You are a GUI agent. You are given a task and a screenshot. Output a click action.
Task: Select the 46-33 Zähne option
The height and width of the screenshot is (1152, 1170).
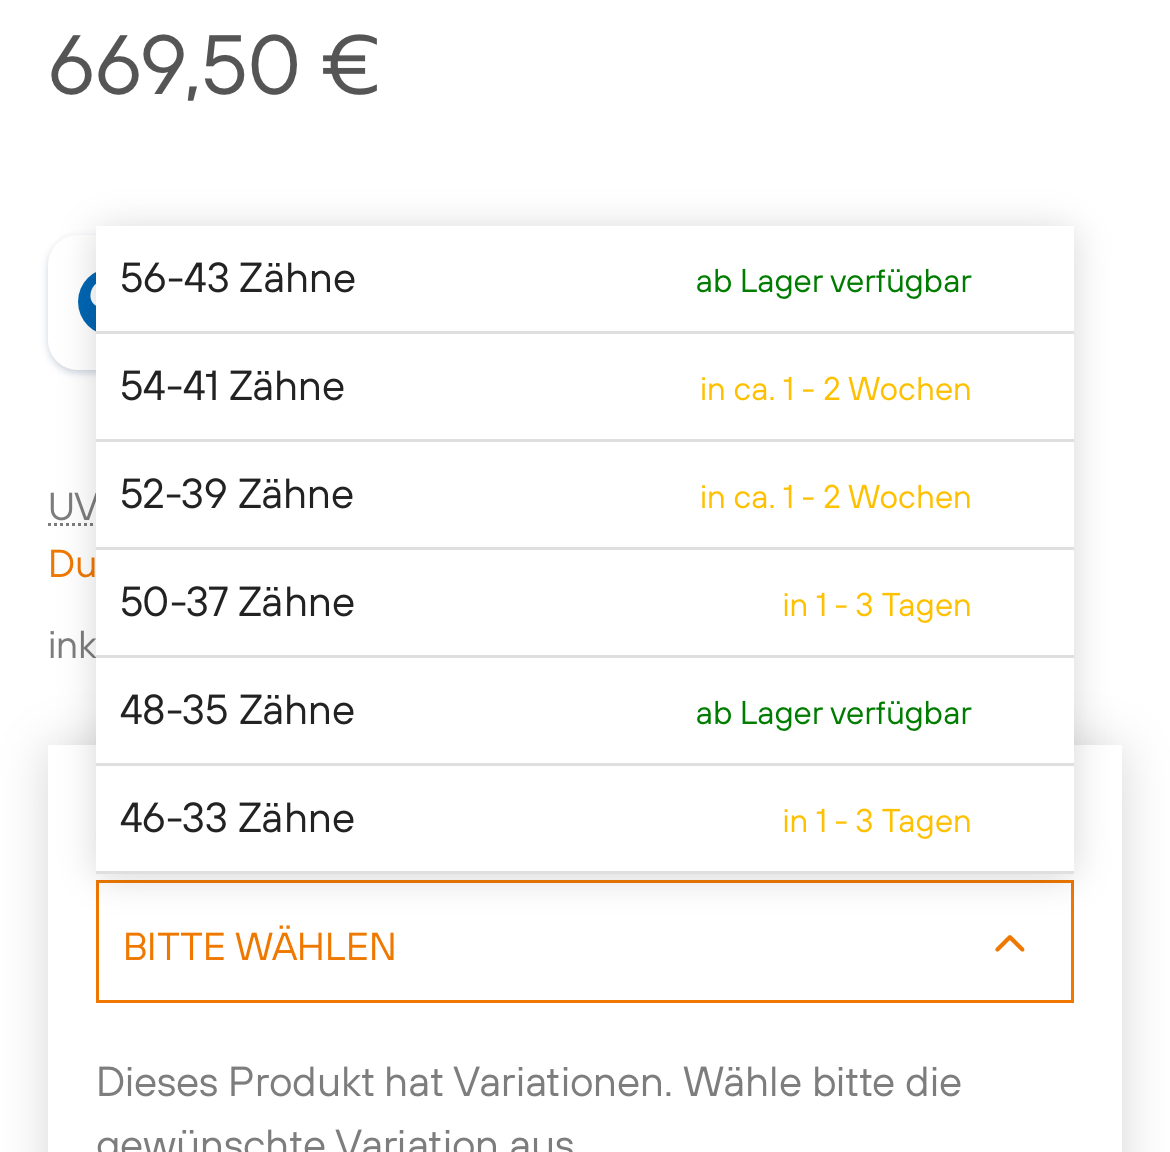237,819
